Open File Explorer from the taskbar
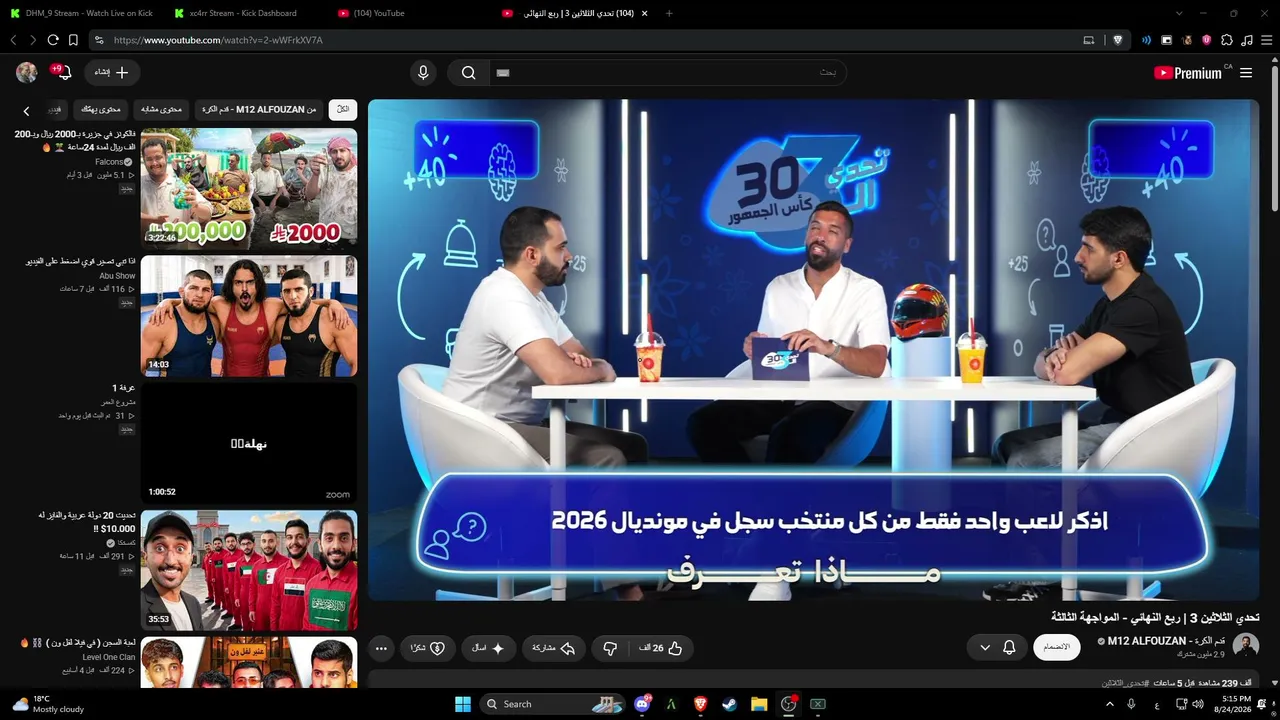Viewport: 1280px width, 720px height. pyautogui.click(x=759, y=704)
